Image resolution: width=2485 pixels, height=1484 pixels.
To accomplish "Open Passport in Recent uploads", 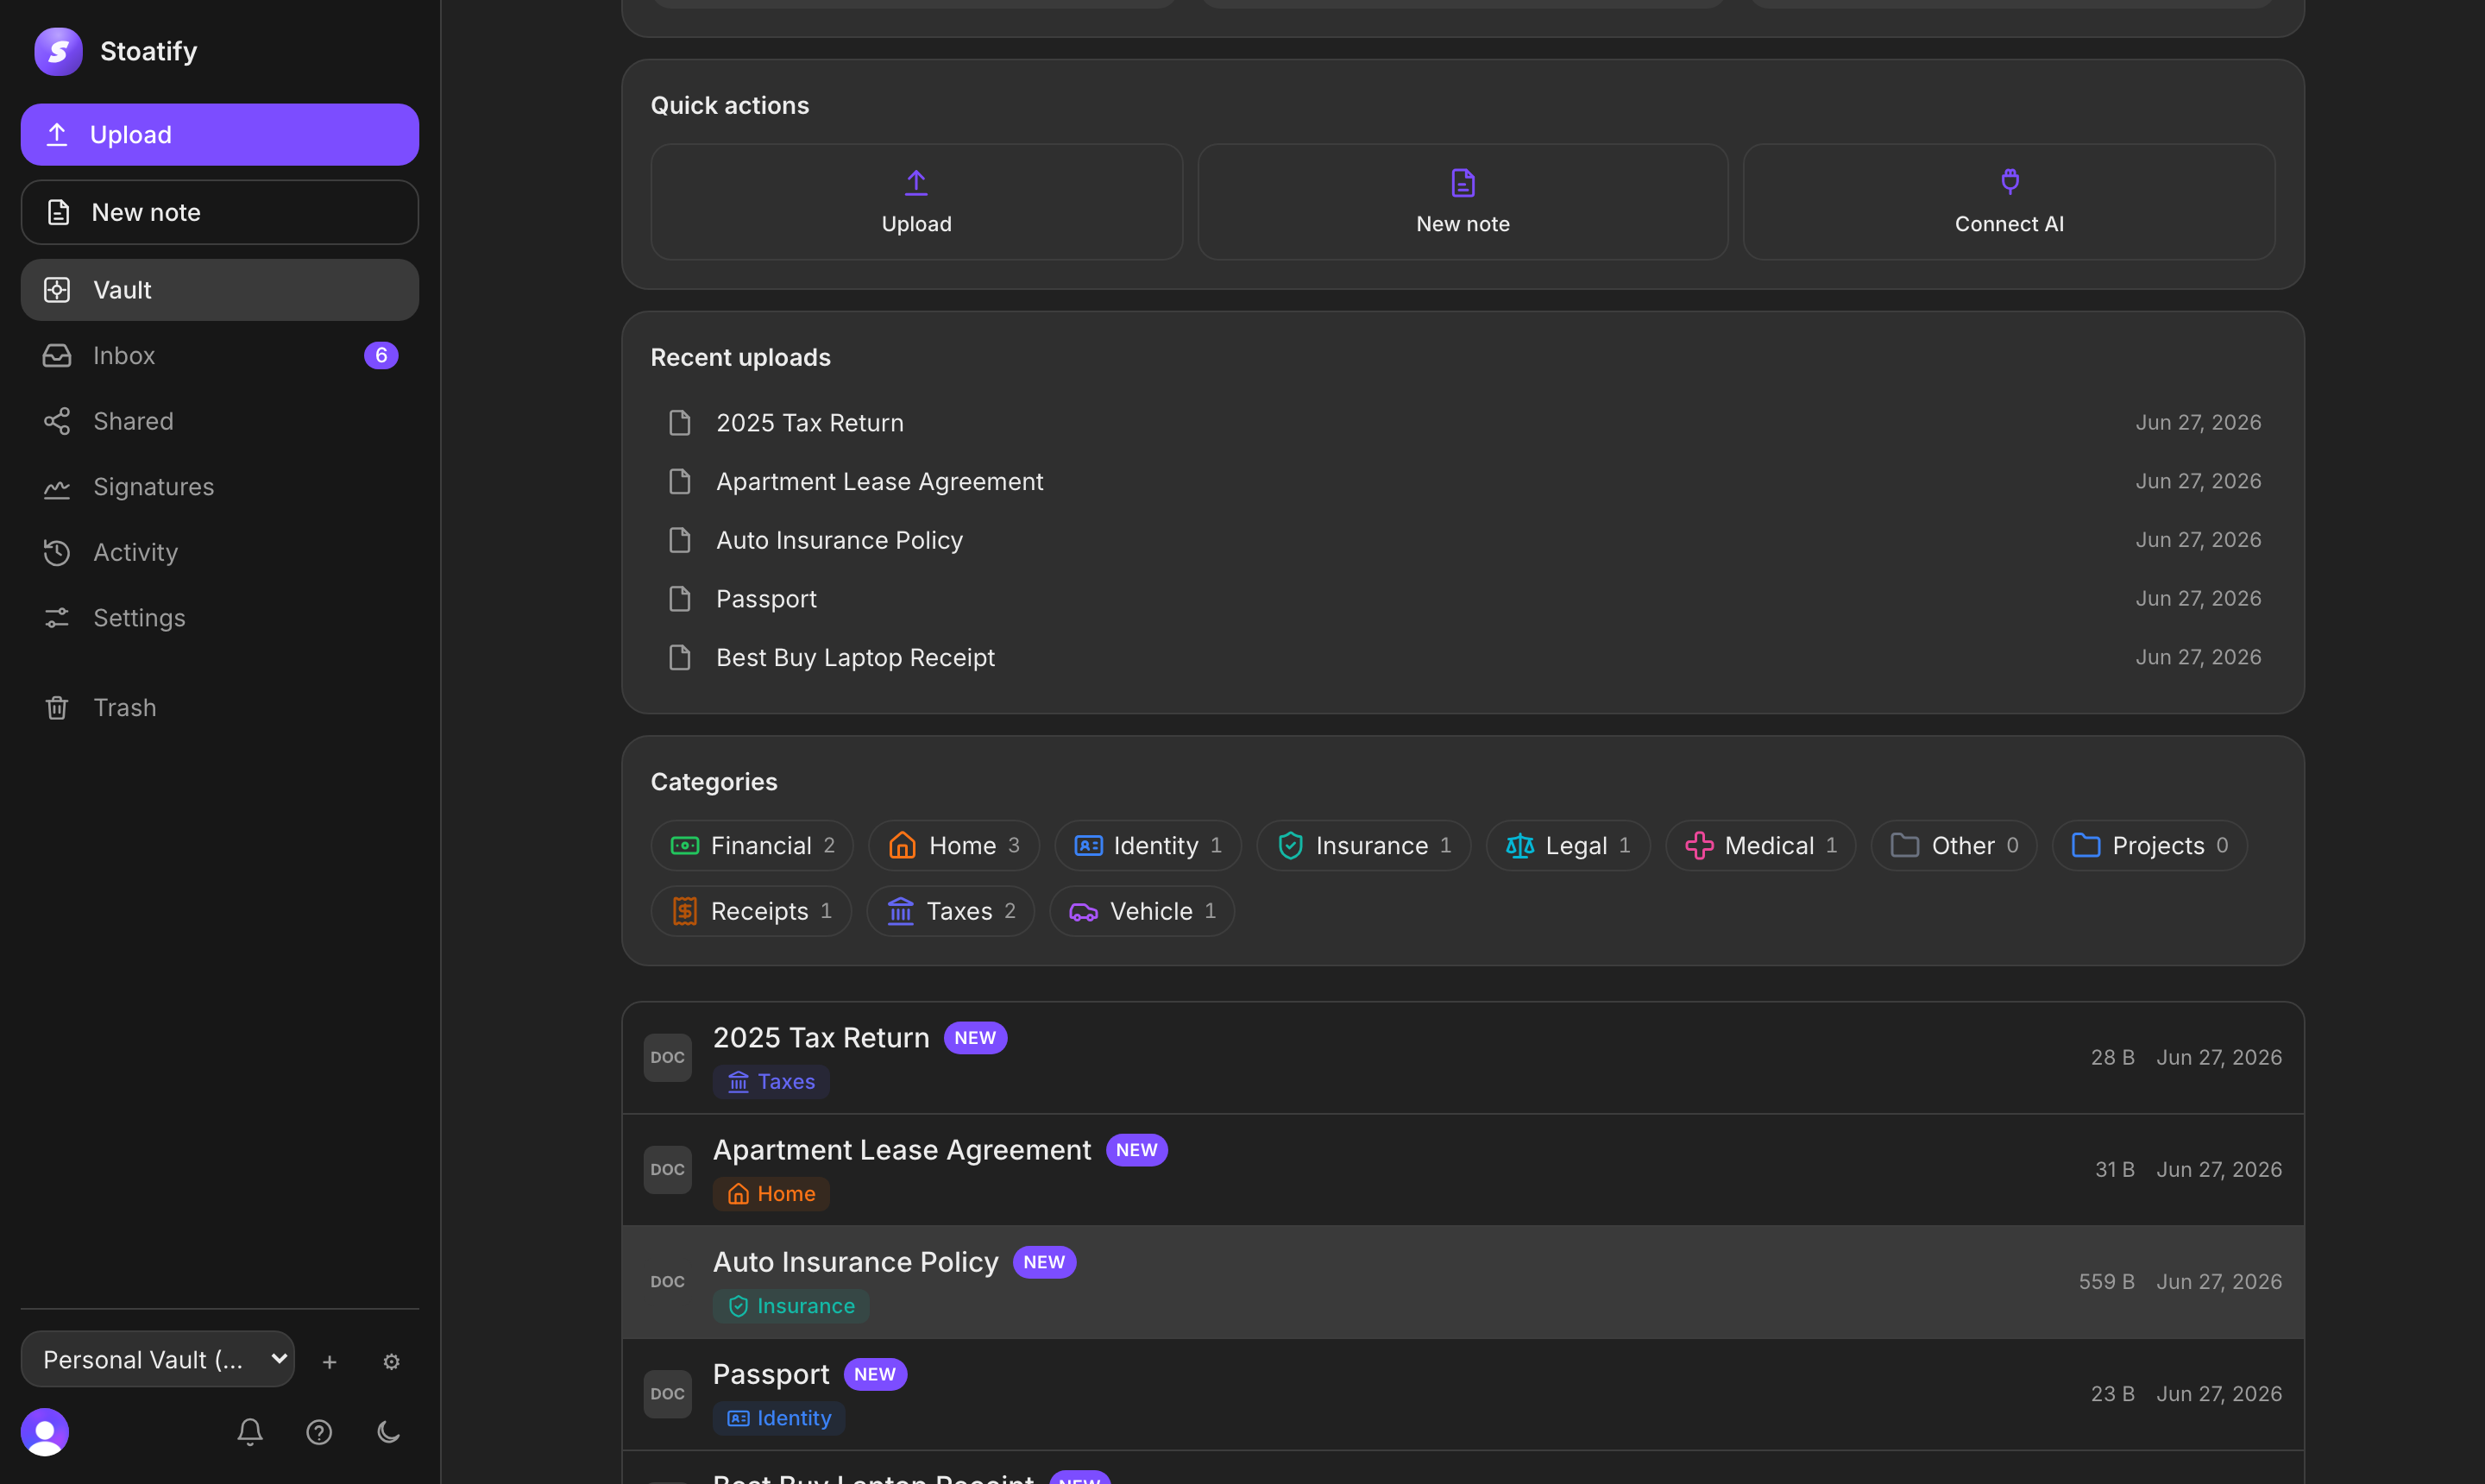I will [x=1463, y=599].
